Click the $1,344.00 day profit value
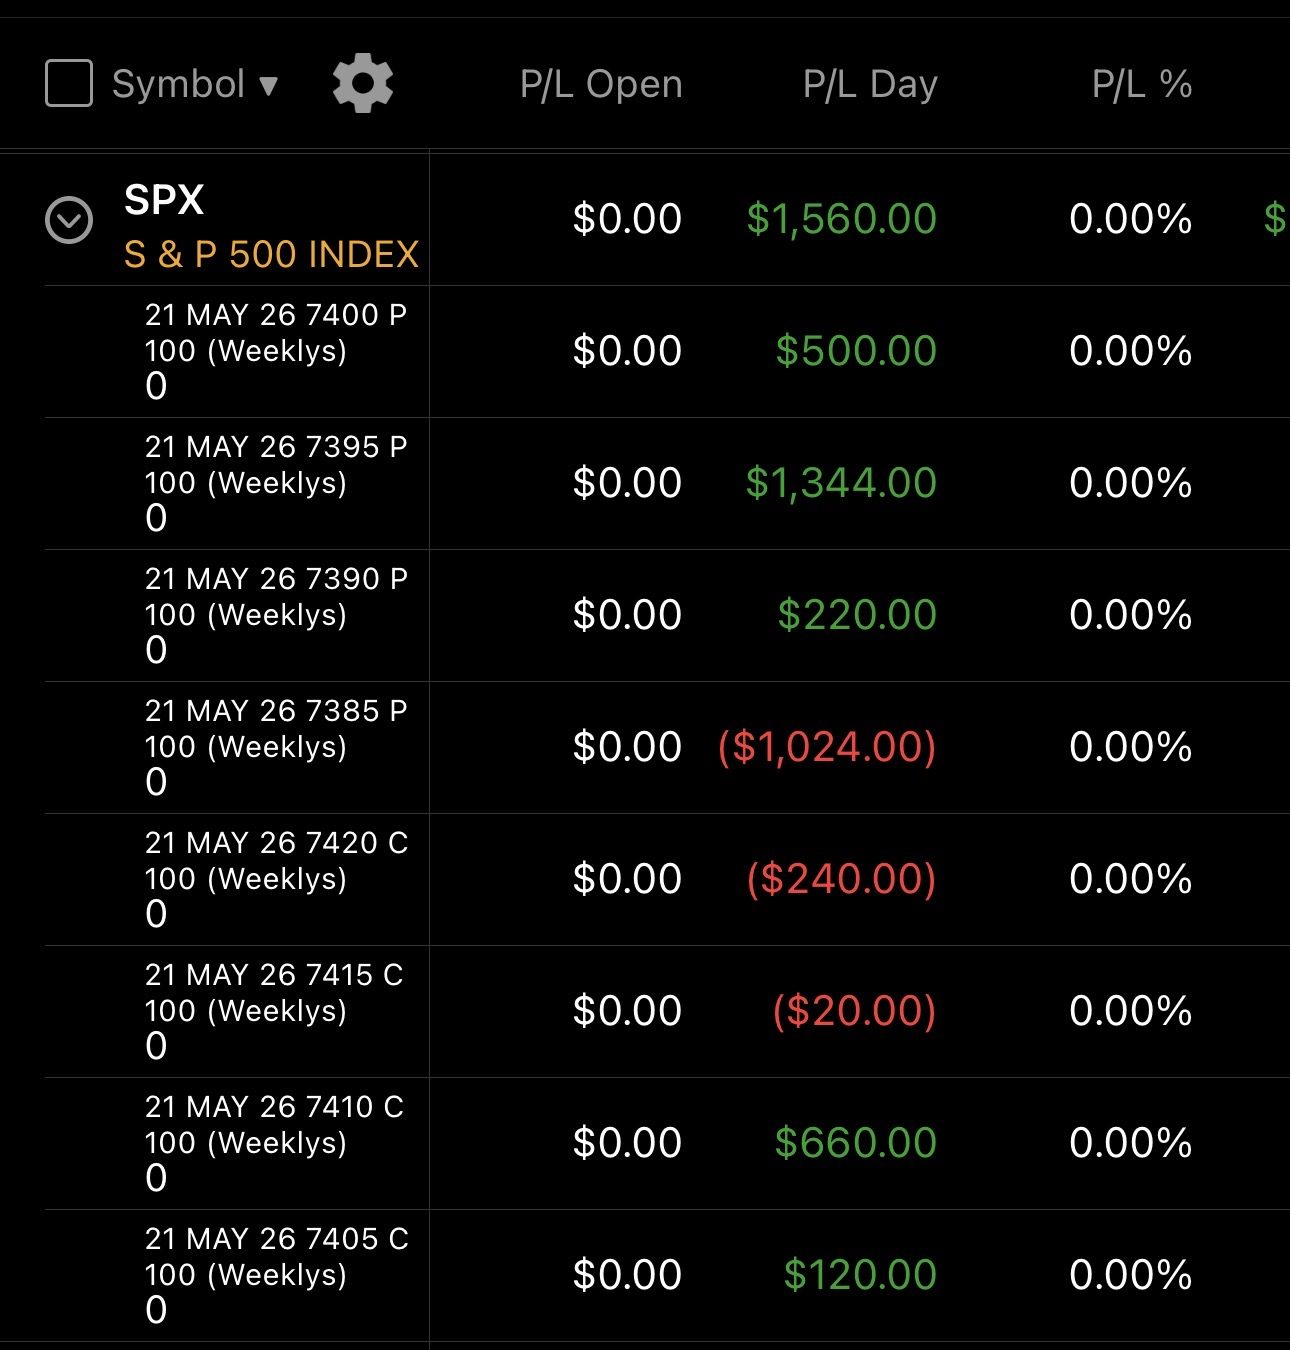 841,483
